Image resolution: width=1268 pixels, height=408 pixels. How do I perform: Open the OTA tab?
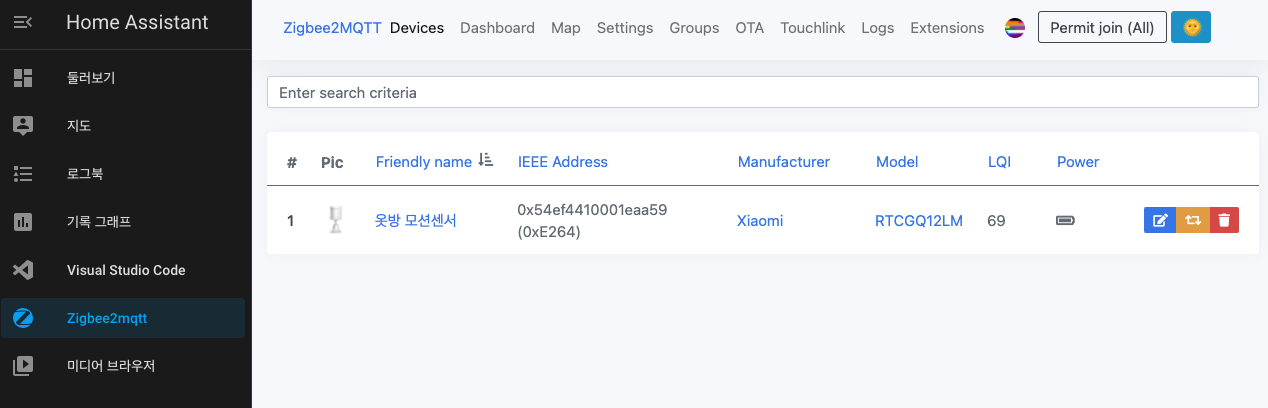click(x=750, y=28)
